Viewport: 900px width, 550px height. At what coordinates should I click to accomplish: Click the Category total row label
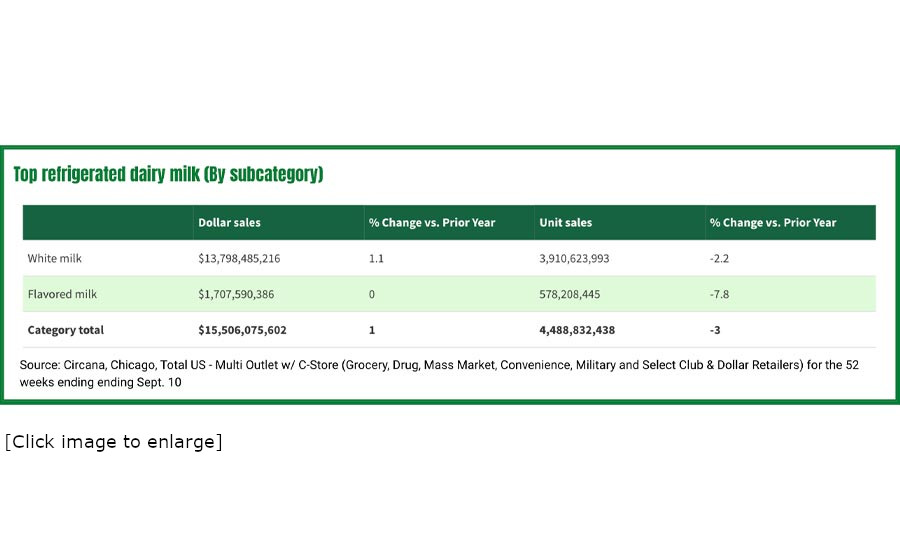tap(66, 330)
